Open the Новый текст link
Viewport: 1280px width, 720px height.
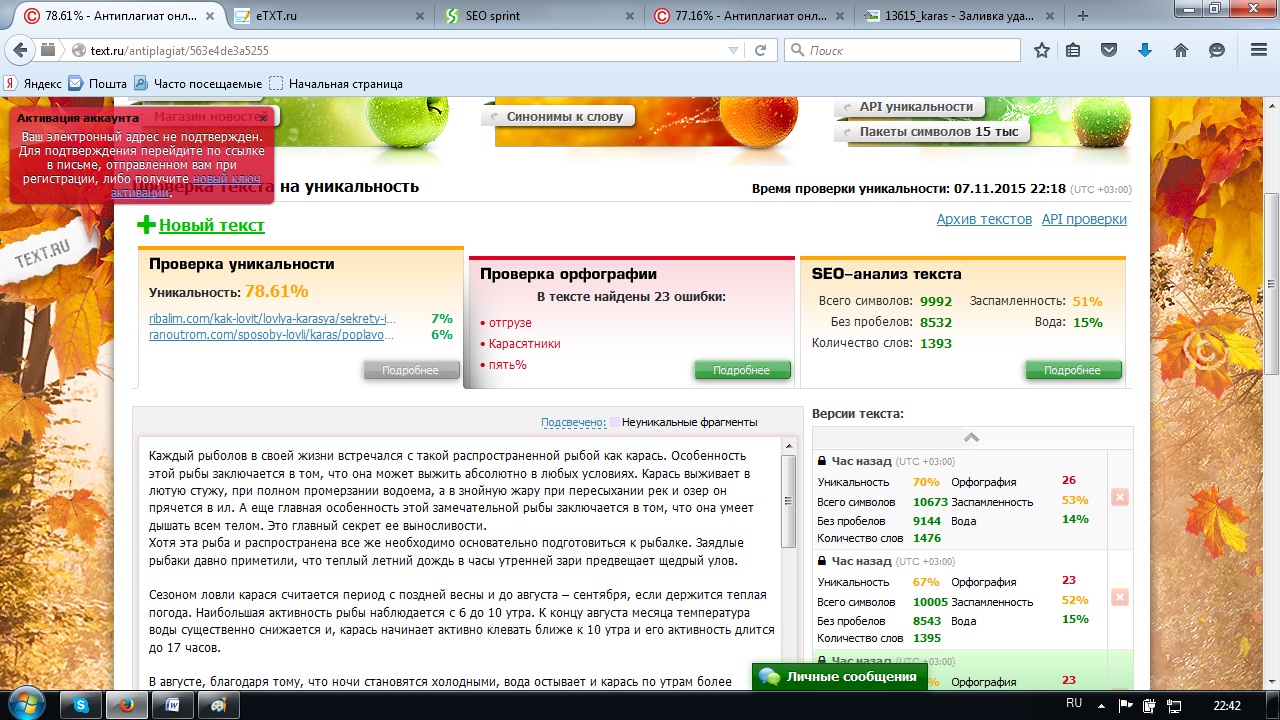tap(212, 225)
